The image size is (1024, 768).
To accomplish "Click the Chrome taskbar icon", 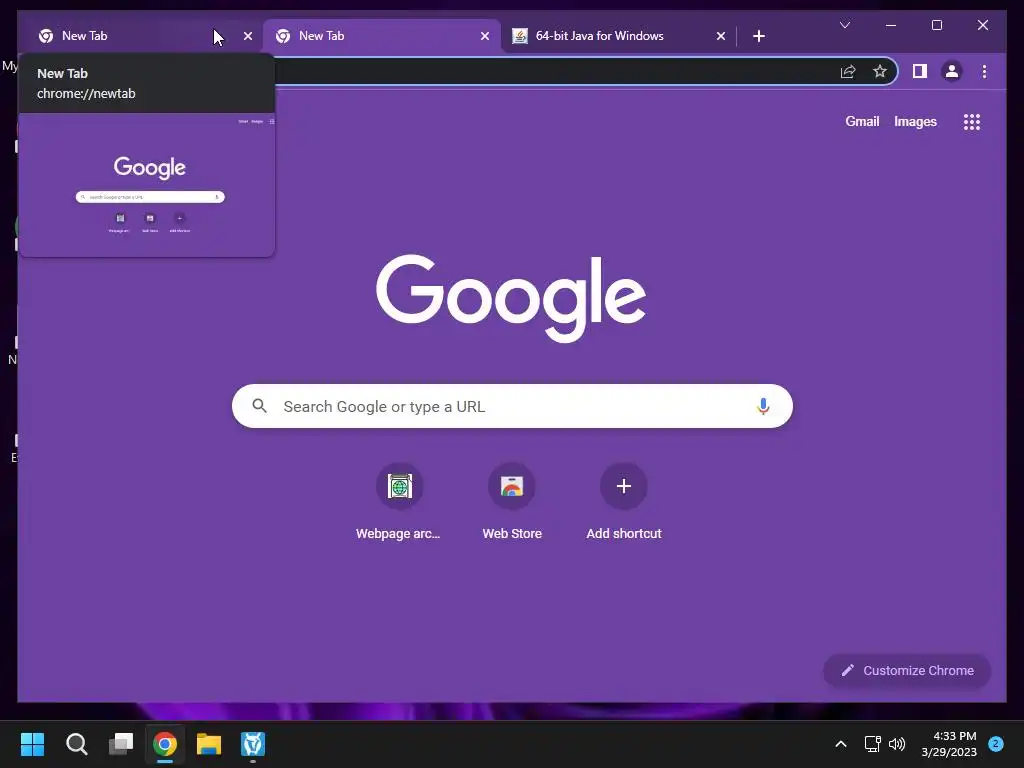I will pyautogui.click(x=165, y=744).
